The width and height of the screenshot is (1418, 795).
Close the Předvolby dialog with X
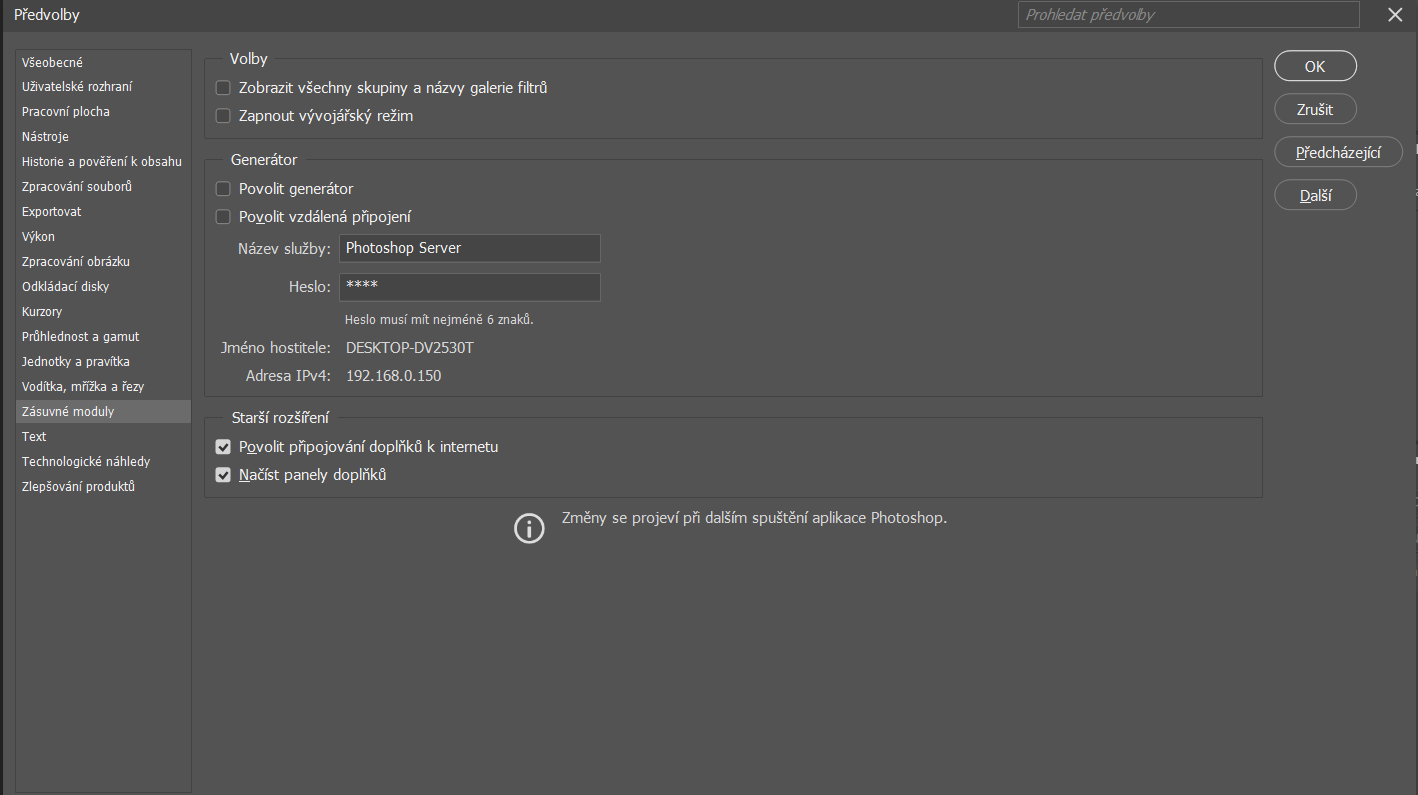(1395, 15)
